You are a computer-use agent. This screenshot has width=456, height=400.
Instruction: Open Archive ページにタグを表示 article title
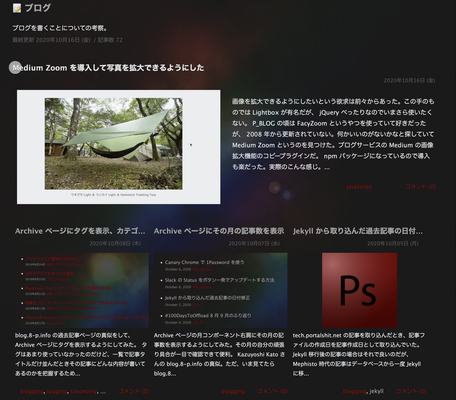(x=80, y=231)
